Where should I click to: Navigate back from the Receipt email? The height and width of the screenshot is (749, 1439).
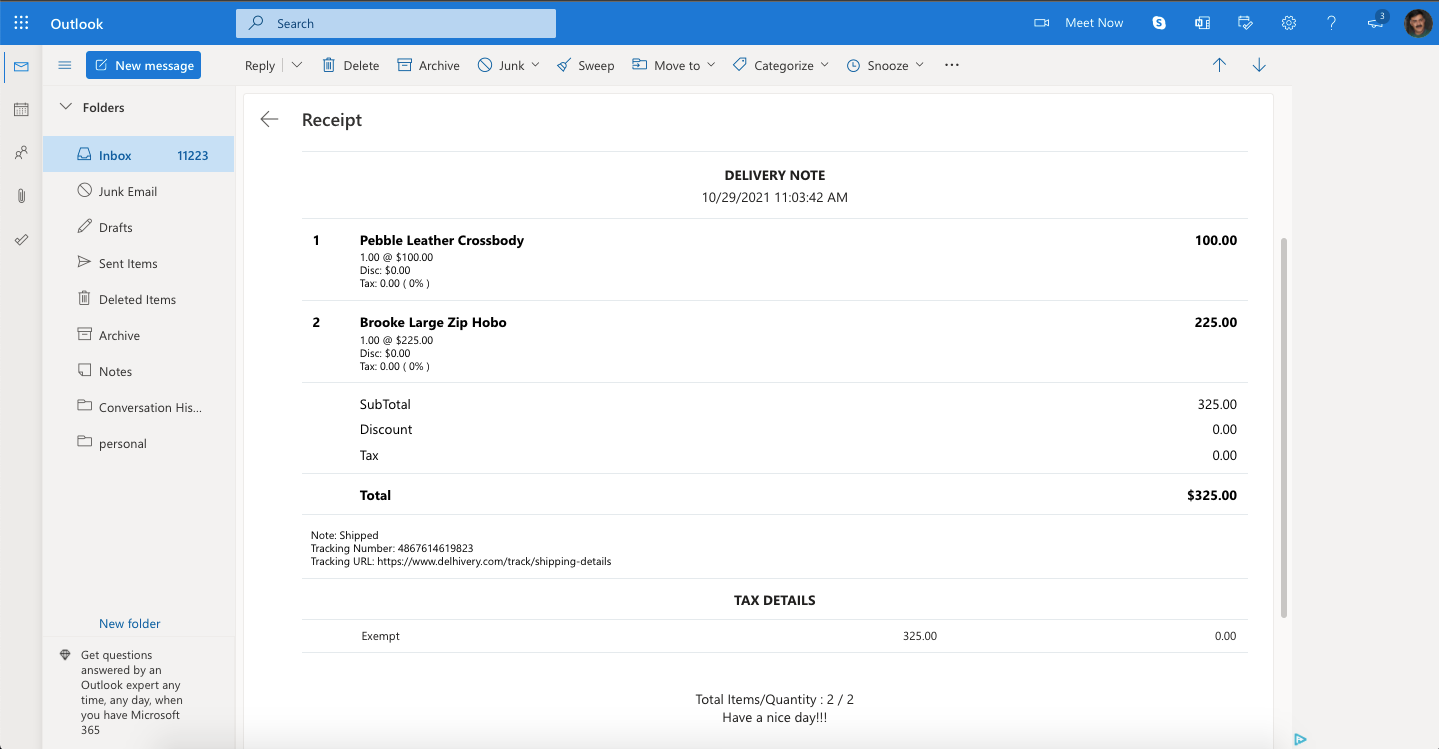(x=268, y=118)
